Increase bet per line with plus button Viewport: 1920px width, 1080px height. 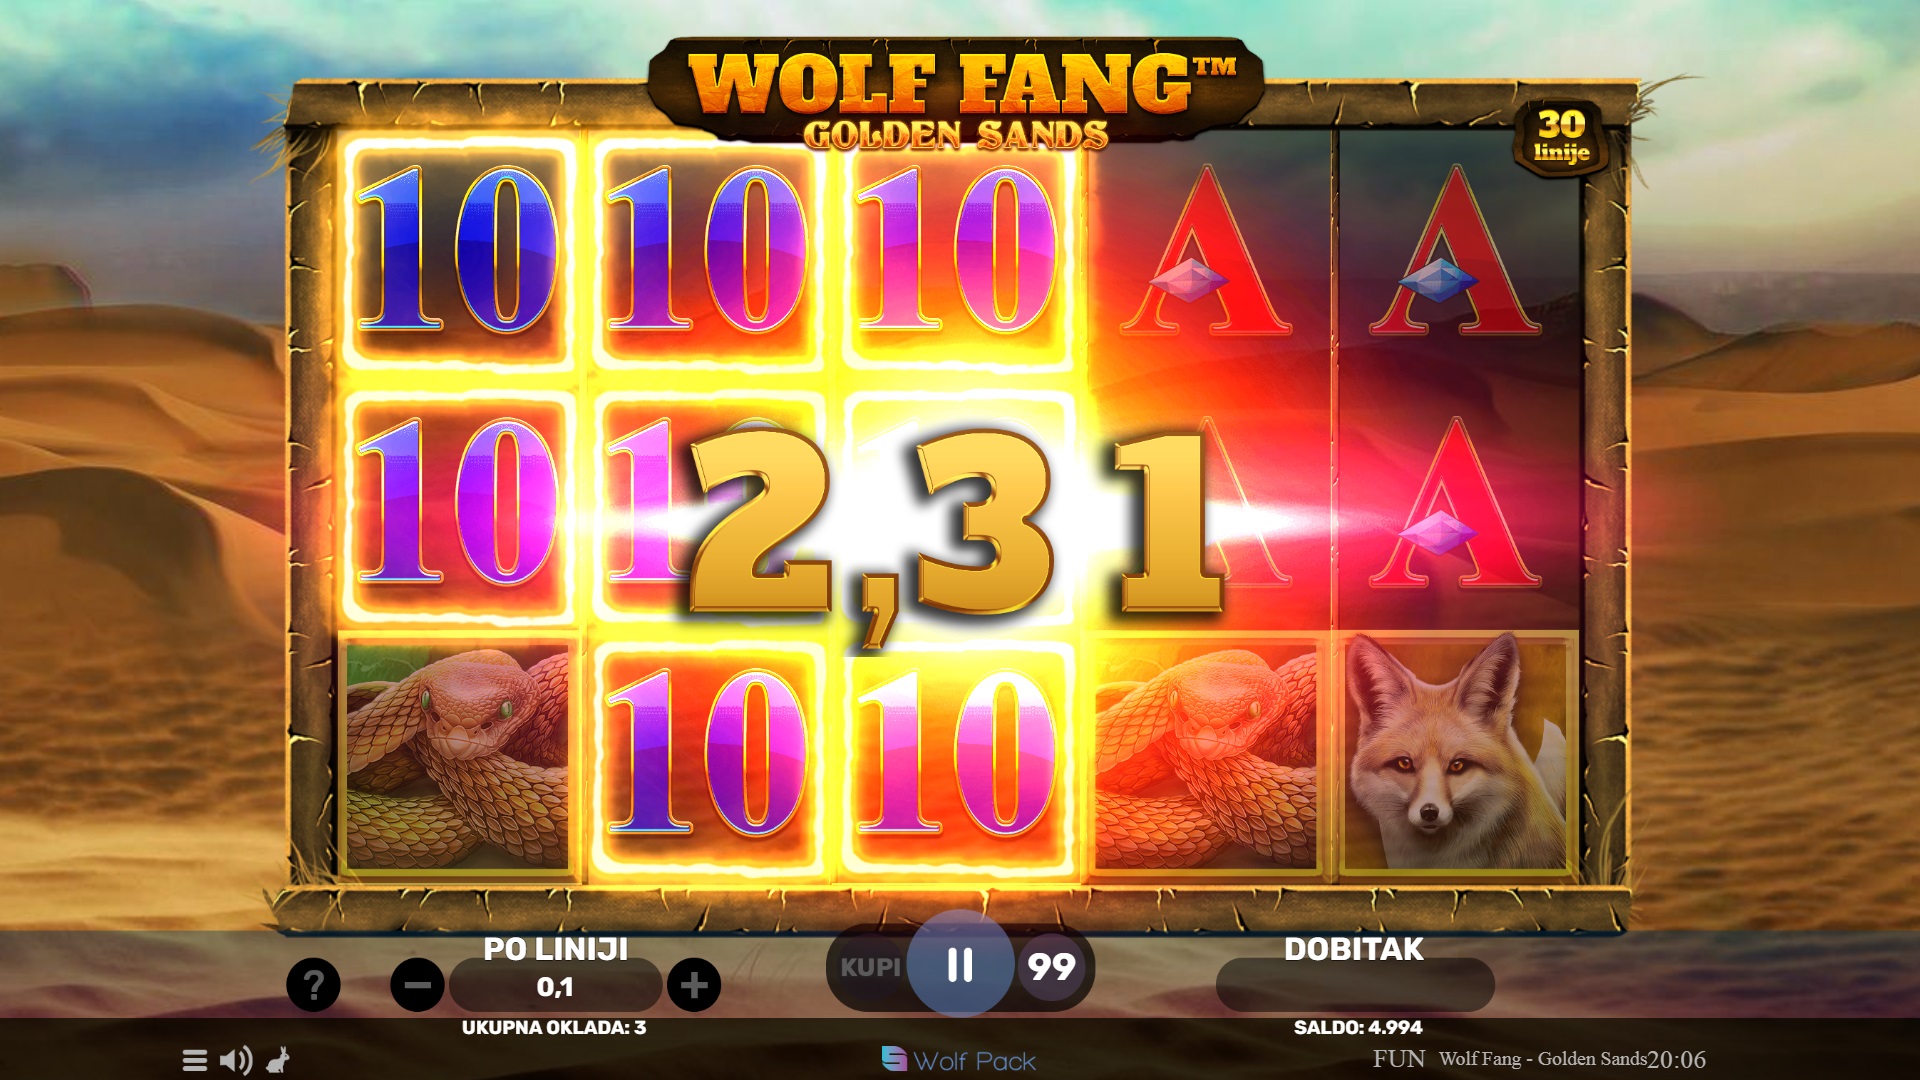694,985
